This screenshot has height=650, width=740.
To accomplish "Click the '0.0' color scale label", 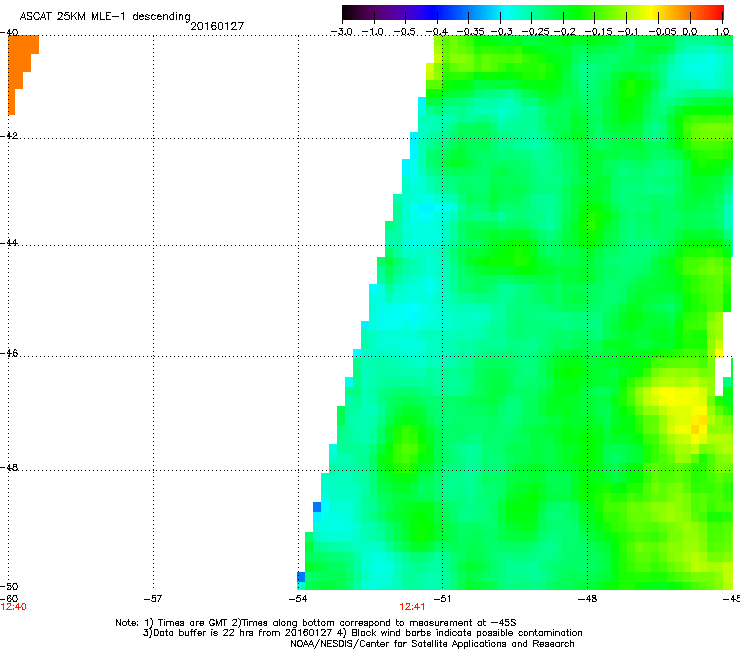I will click(x=690, y=32).
